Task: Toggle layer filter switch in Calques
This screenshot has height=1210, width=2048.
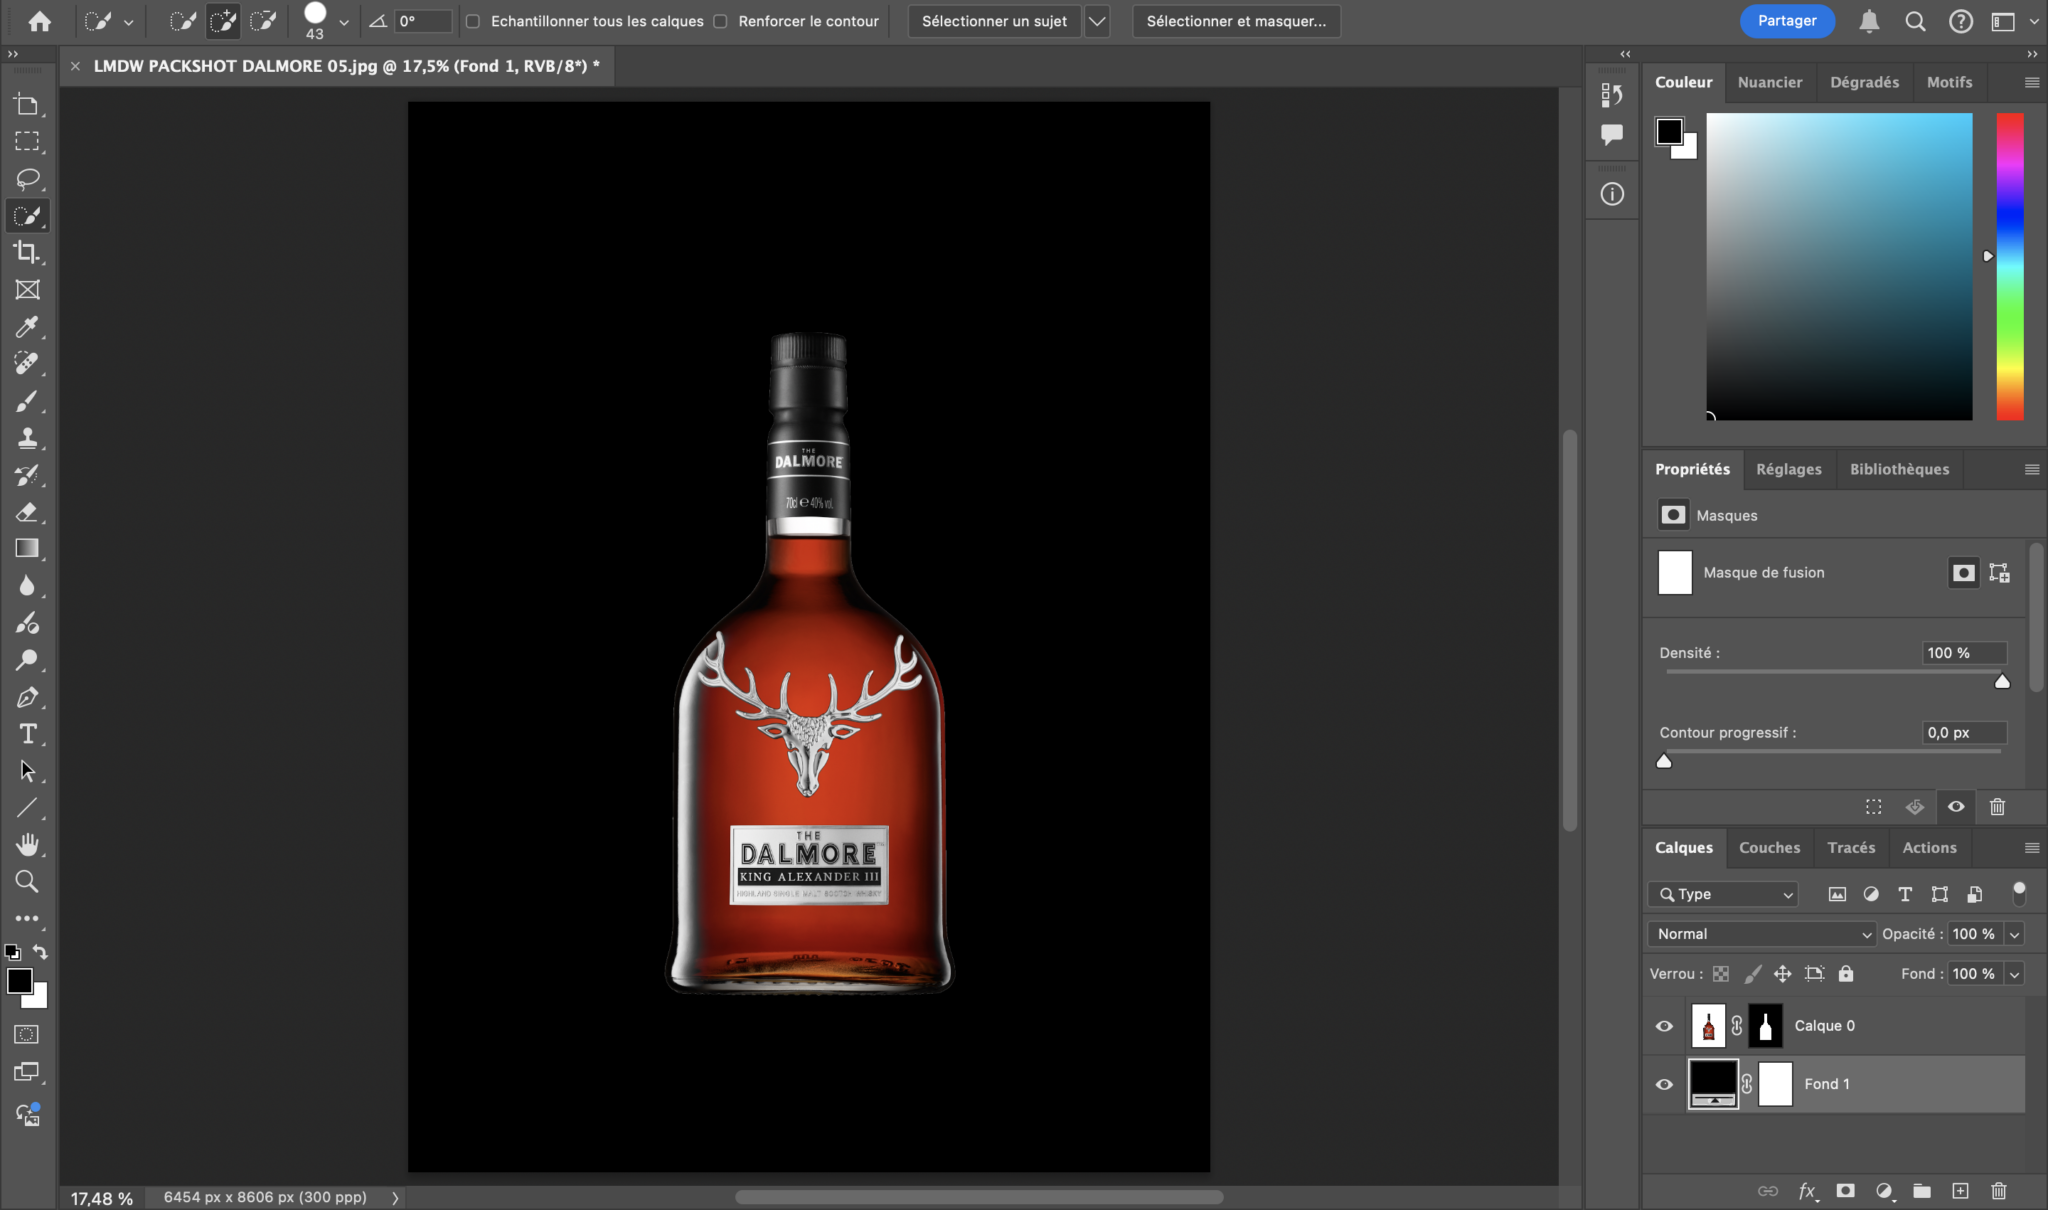Action: (x=2019, y=893)
